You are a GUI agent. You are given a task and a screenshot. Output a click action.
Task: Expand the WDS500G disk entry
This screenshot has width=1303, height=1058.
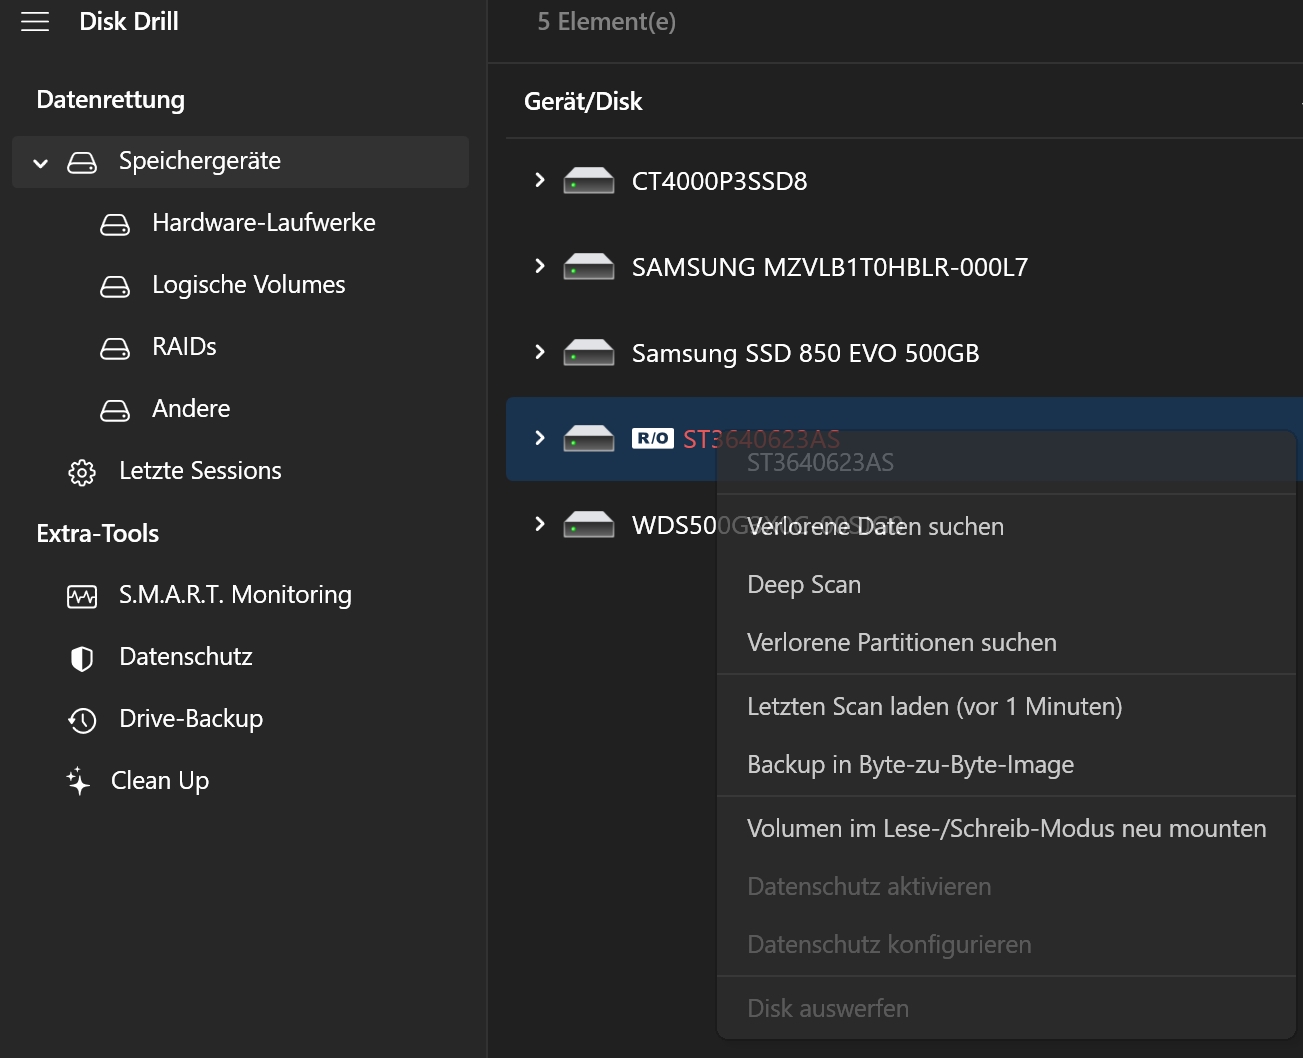click(x=540, y=524)
